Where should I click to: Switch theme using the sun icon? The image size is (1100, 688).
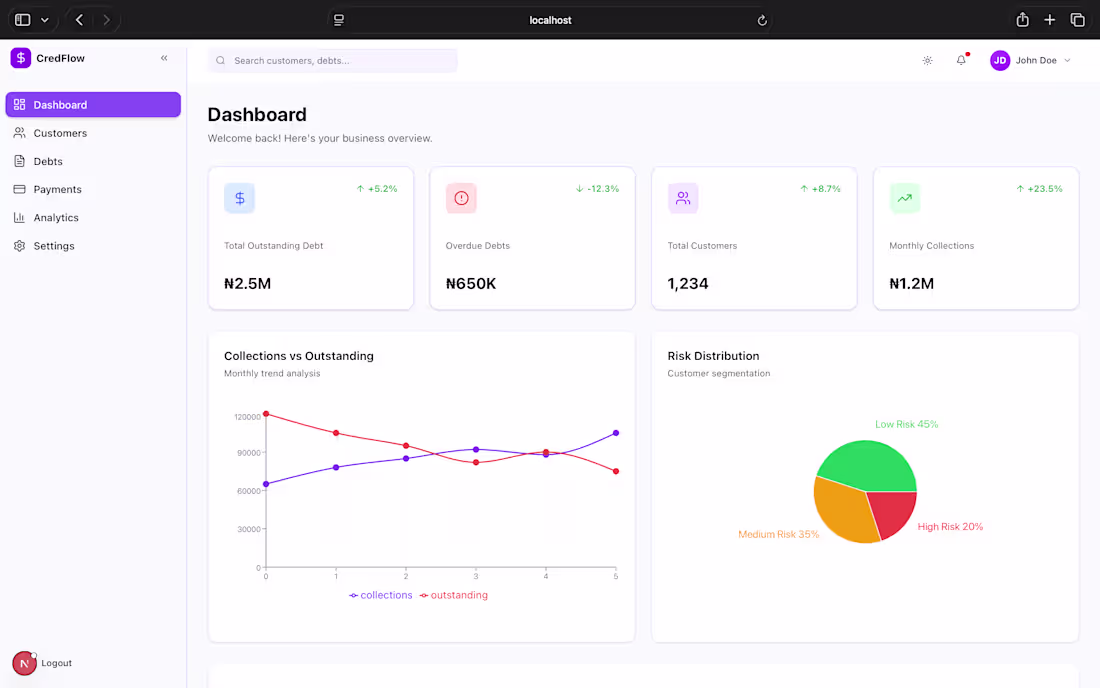point(927,60)
